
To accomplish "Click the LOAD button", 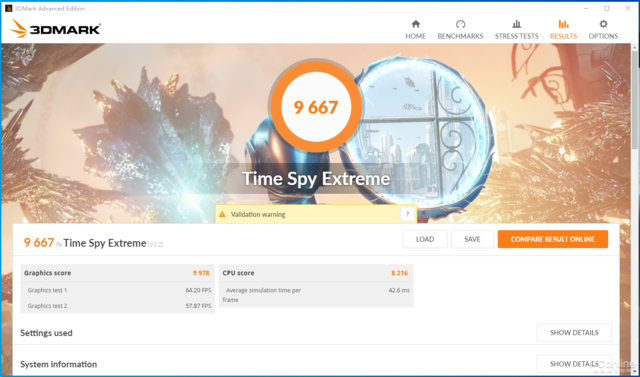I will 425,239.
